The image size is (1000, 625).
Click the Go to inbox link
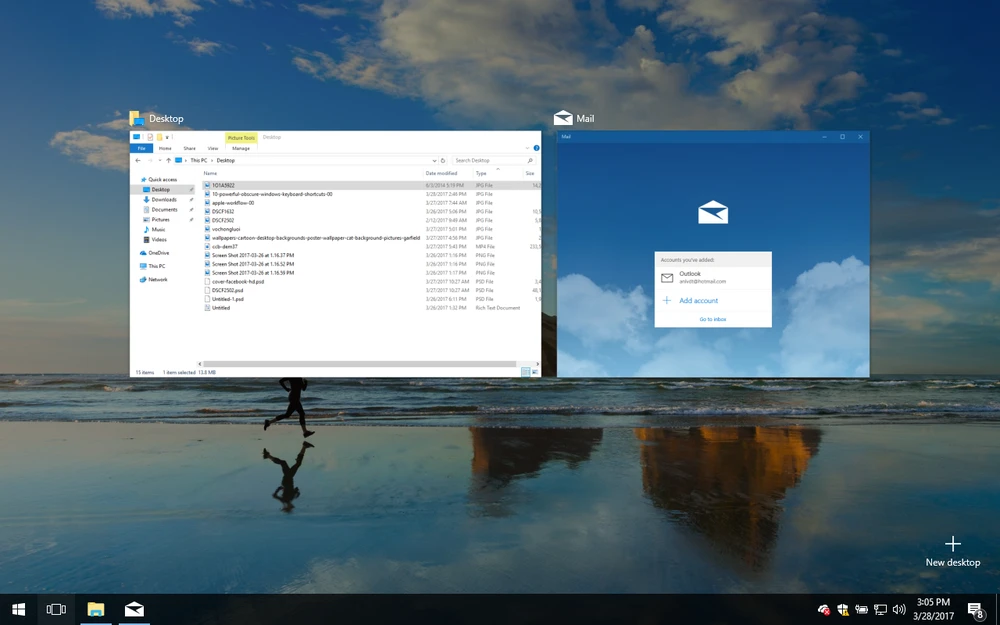coord(713,319)
